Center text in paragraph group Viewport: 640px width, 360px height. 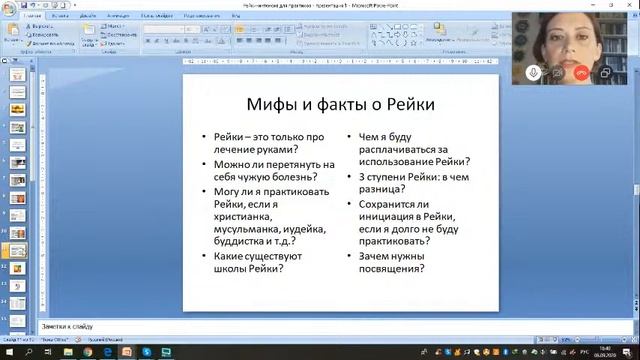(249, 41)
